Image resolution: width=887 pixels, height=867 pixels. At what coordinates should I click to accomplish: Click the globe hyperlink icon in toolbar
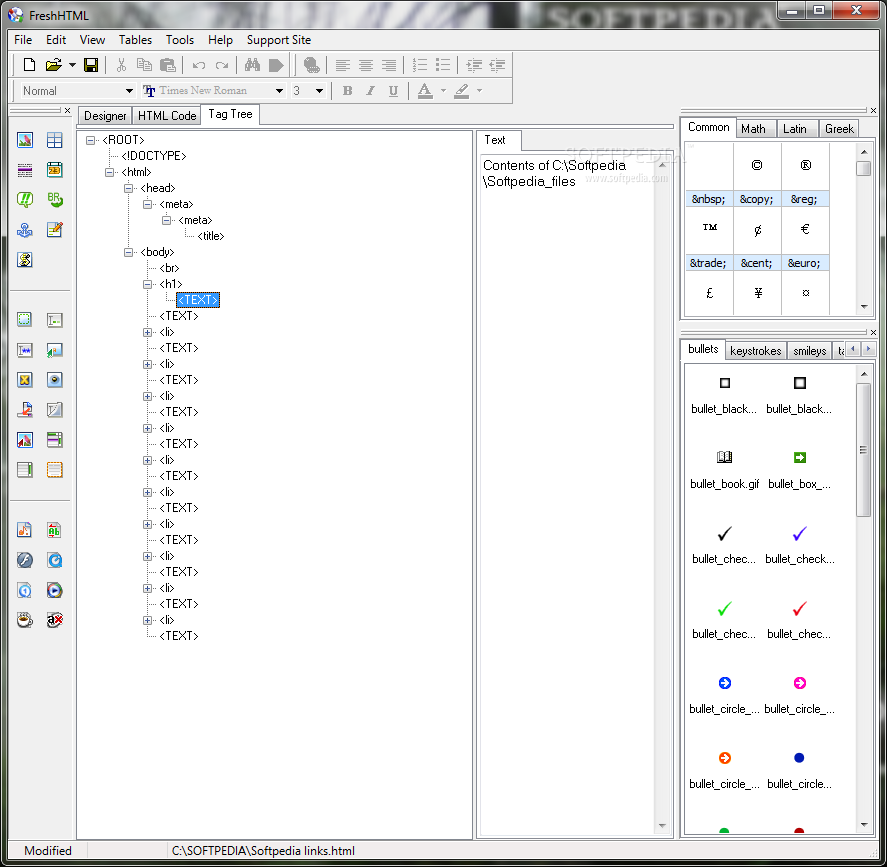pos(311,65)
